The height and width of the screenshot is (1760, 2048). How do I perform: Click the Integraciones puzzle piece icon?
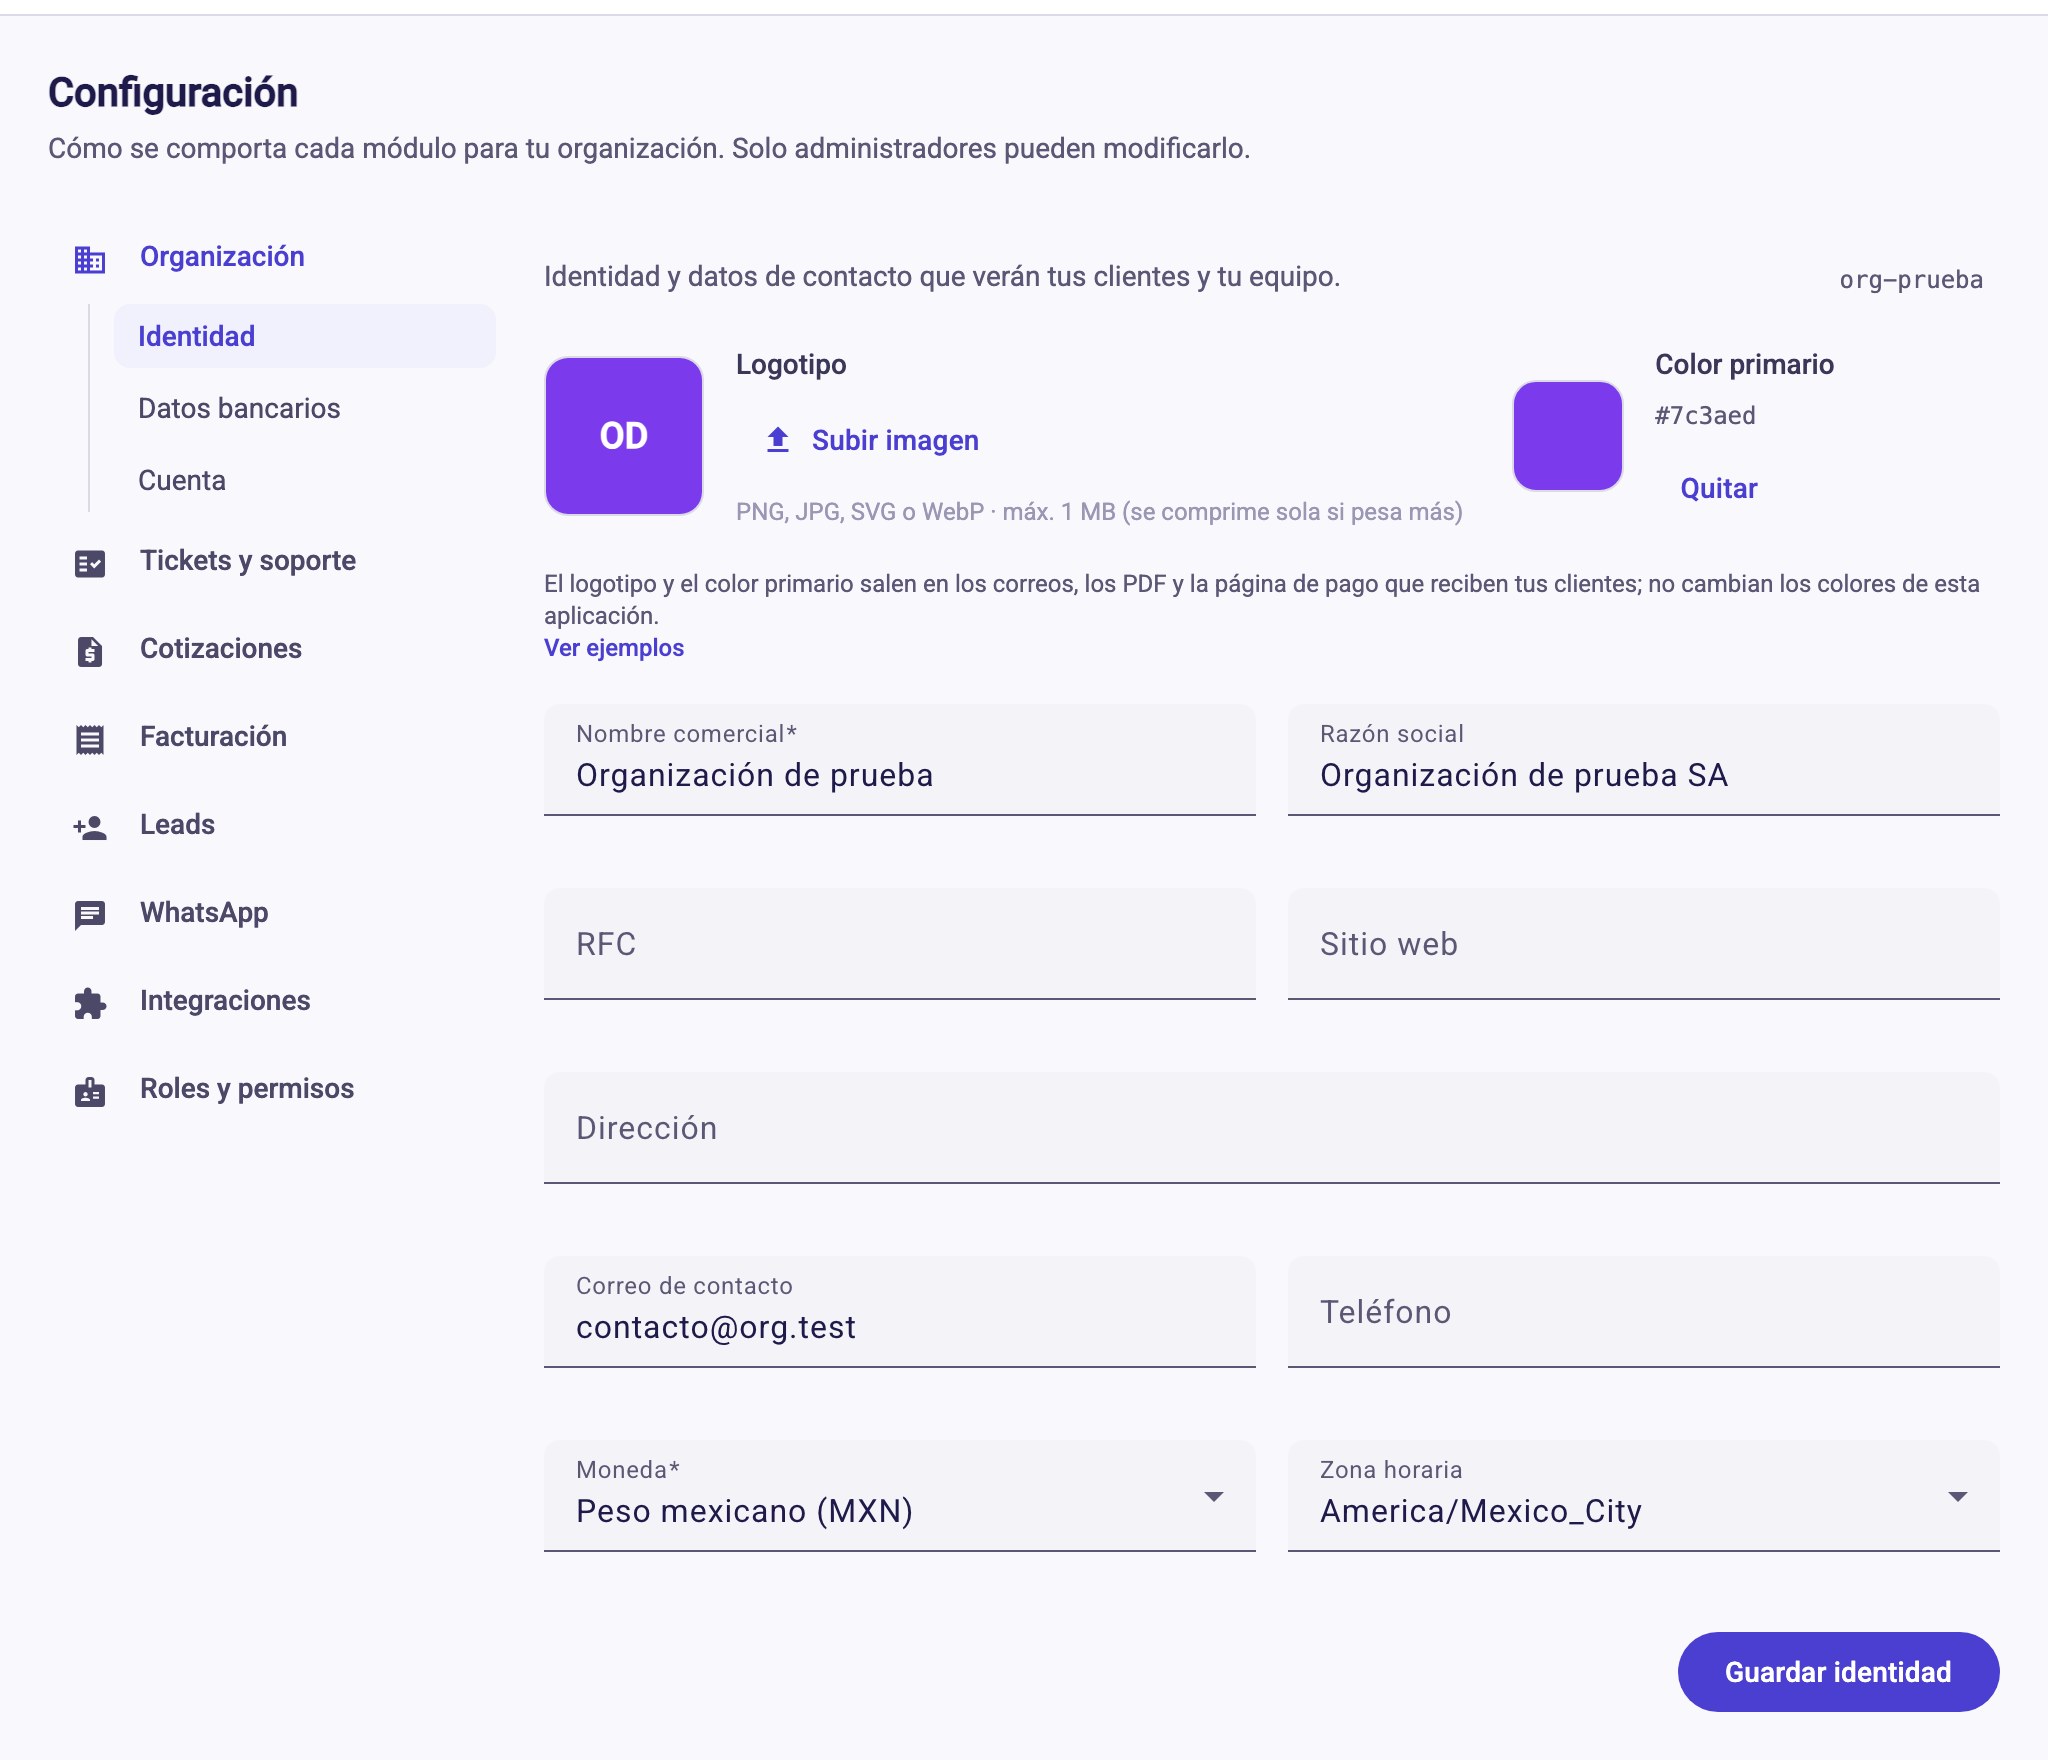(90, 1004)
